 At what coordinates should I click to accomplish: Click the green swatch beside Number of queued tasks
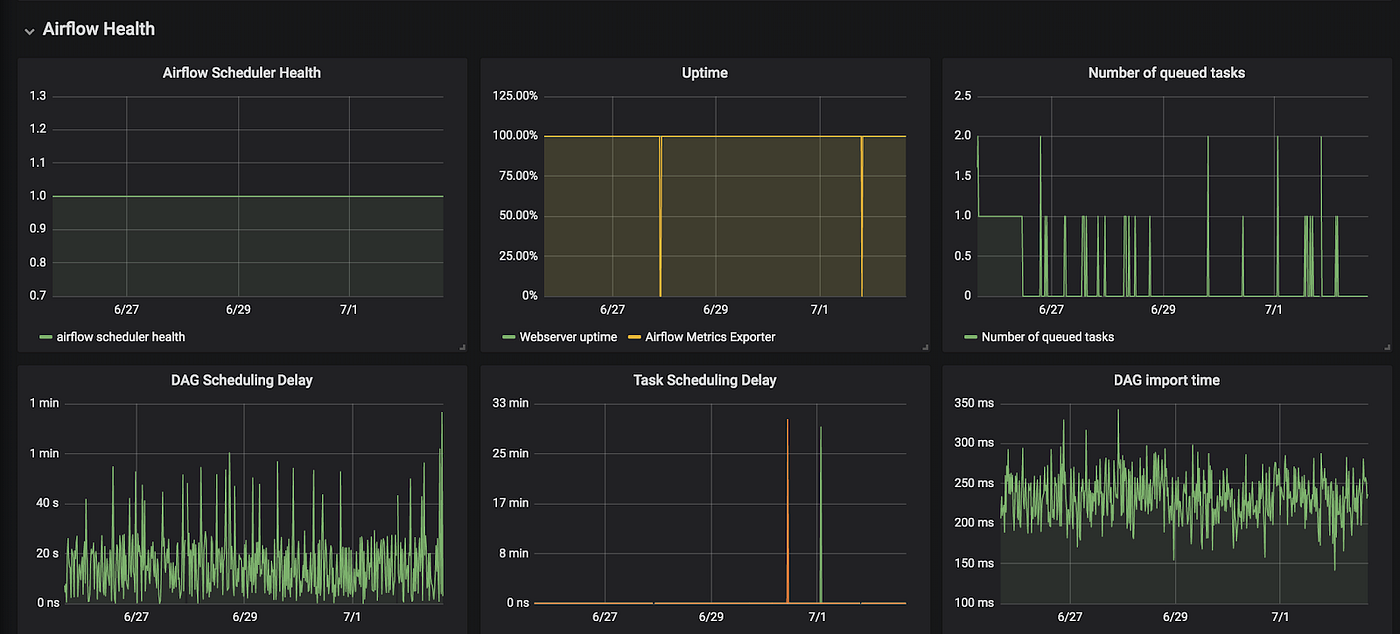coord(971,337)
